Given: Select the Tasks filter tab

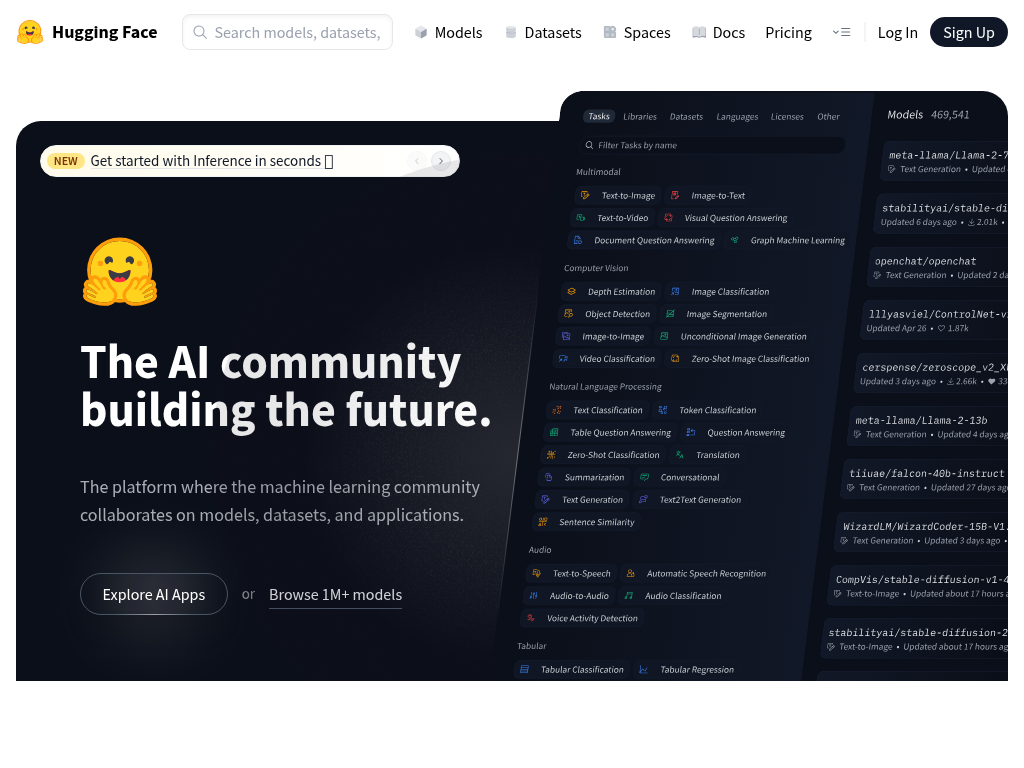Looking at the screenshot, I should tap(599, 116).
